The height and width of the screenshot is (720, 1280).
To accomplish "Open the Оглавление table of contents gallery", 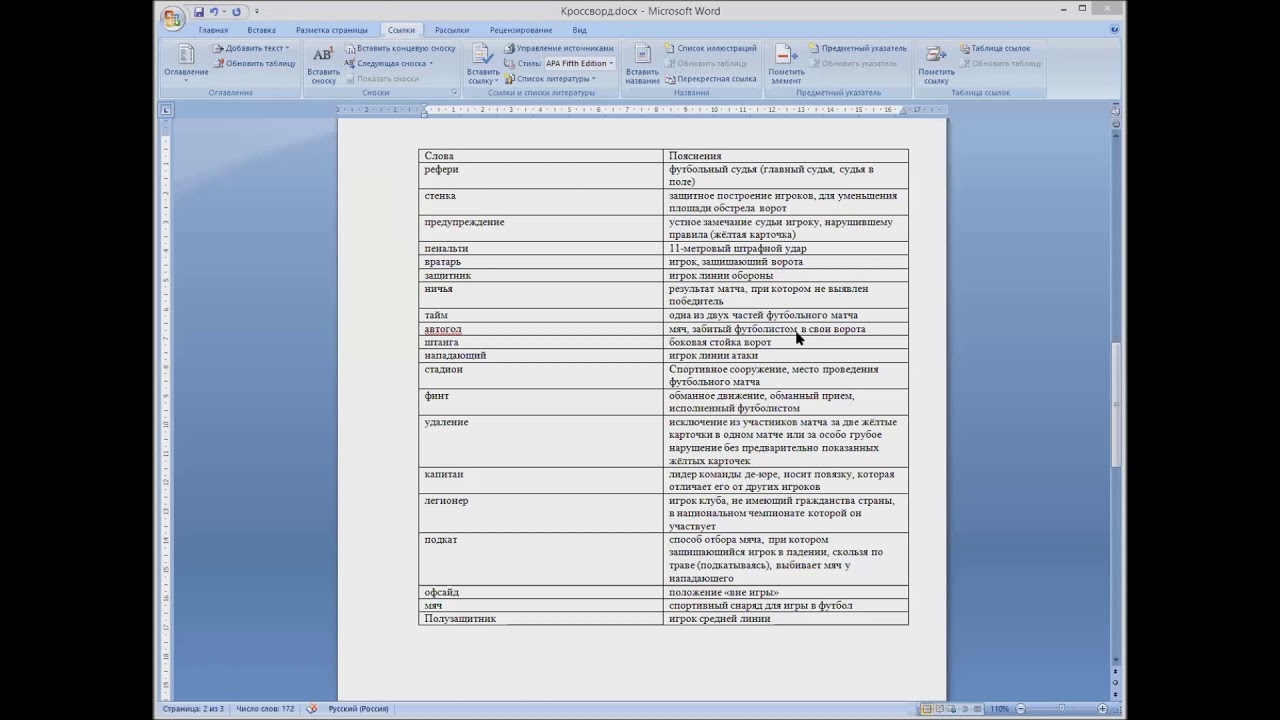I will coord(186,63).
